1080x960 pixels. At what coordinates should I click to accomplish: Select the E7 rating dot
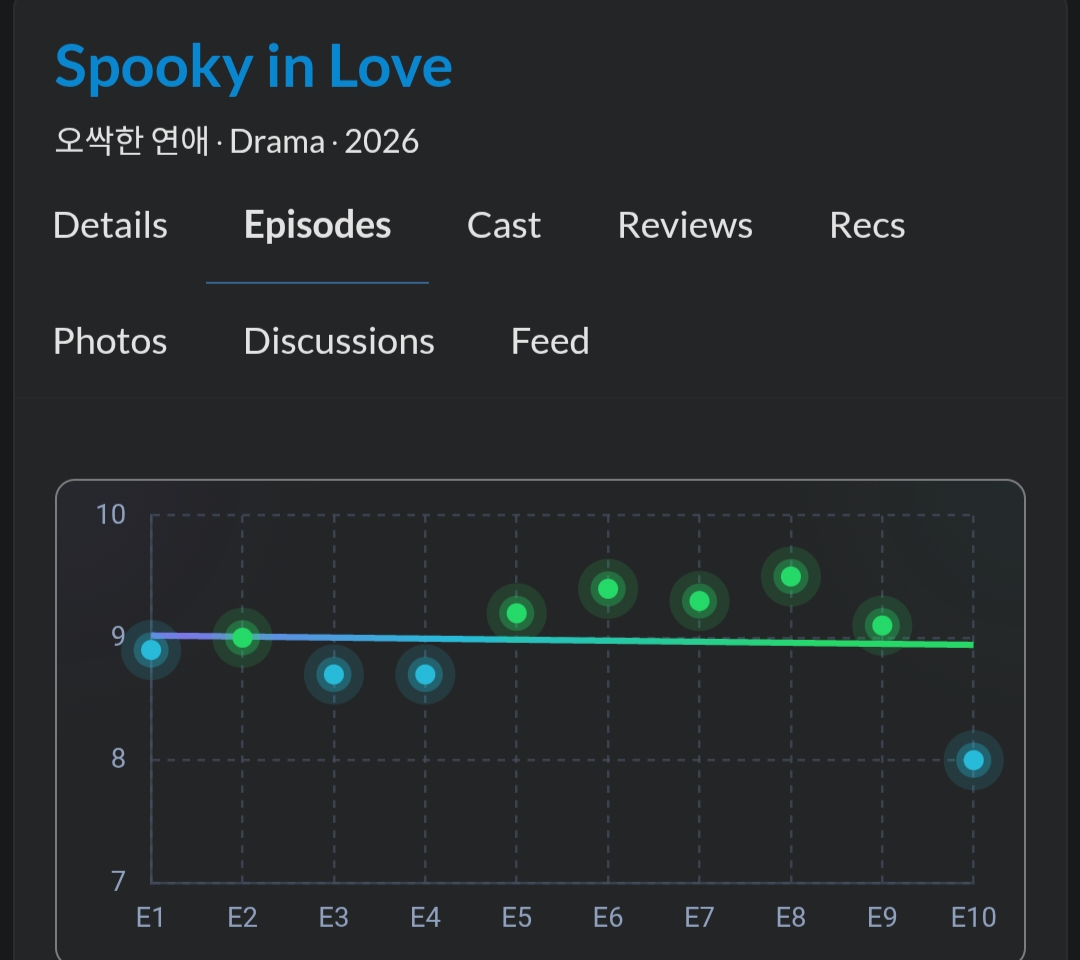point(699,601)
